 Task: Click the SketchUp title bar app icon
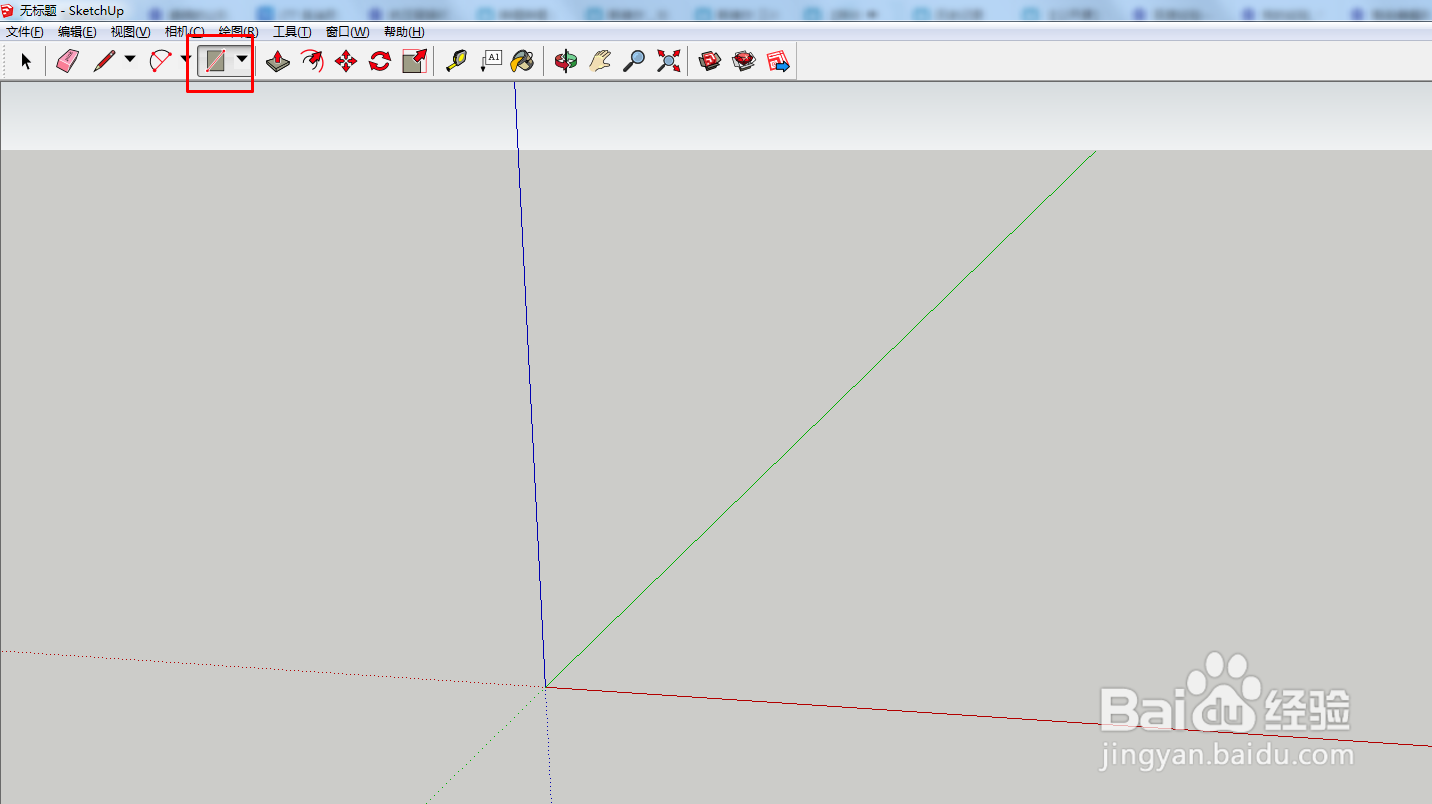8,10
